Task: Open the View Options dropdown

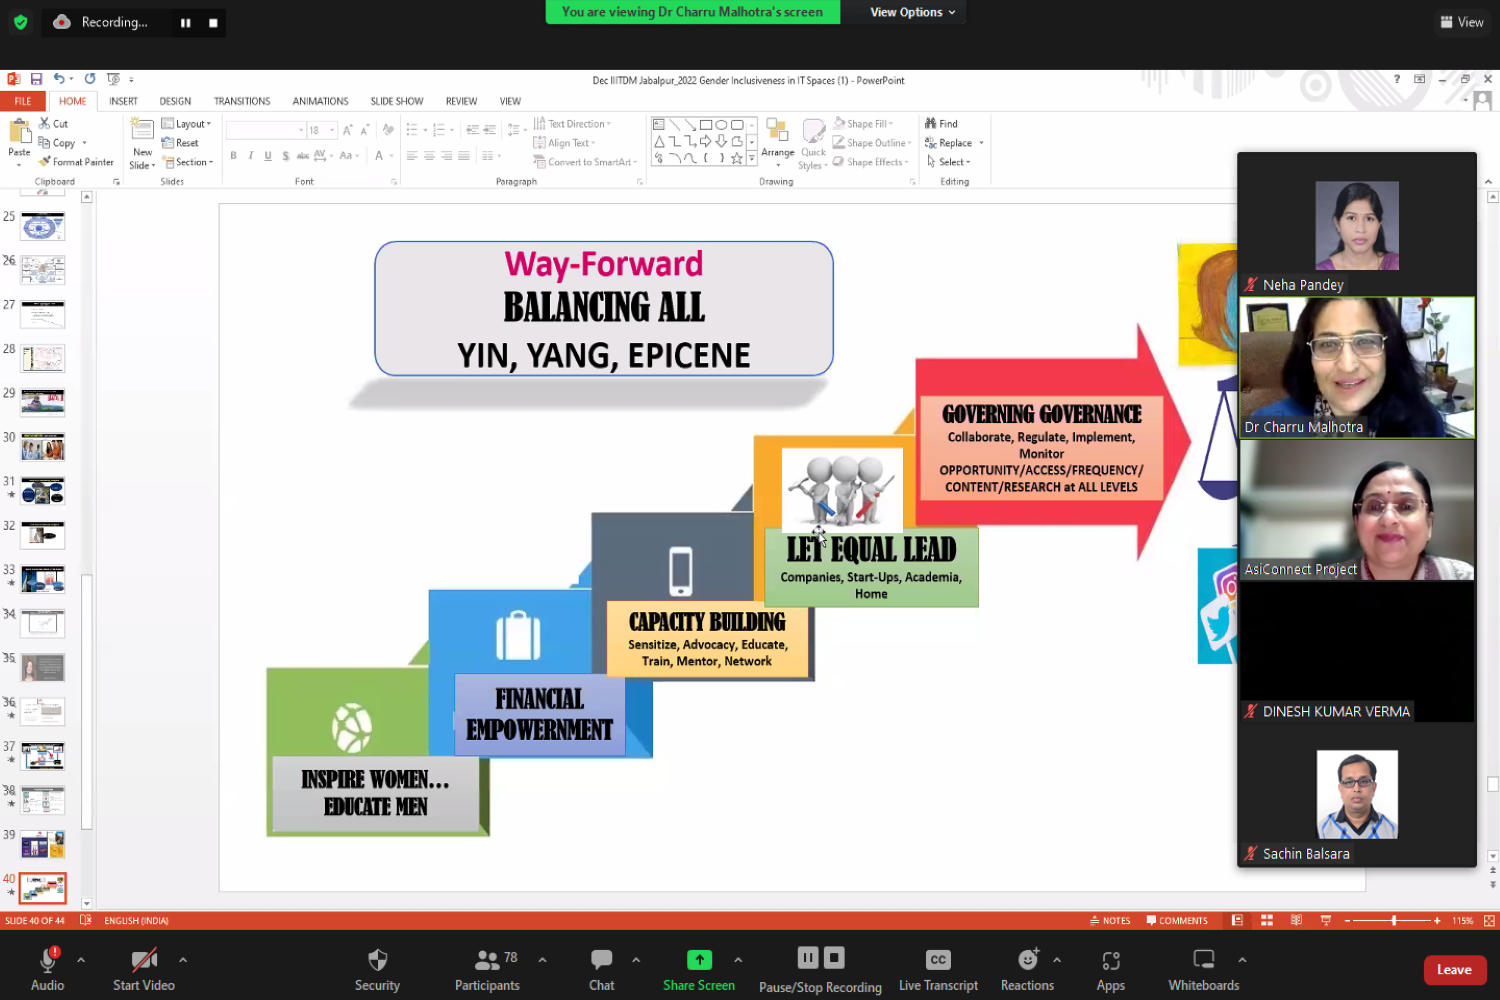Action: 912,12
